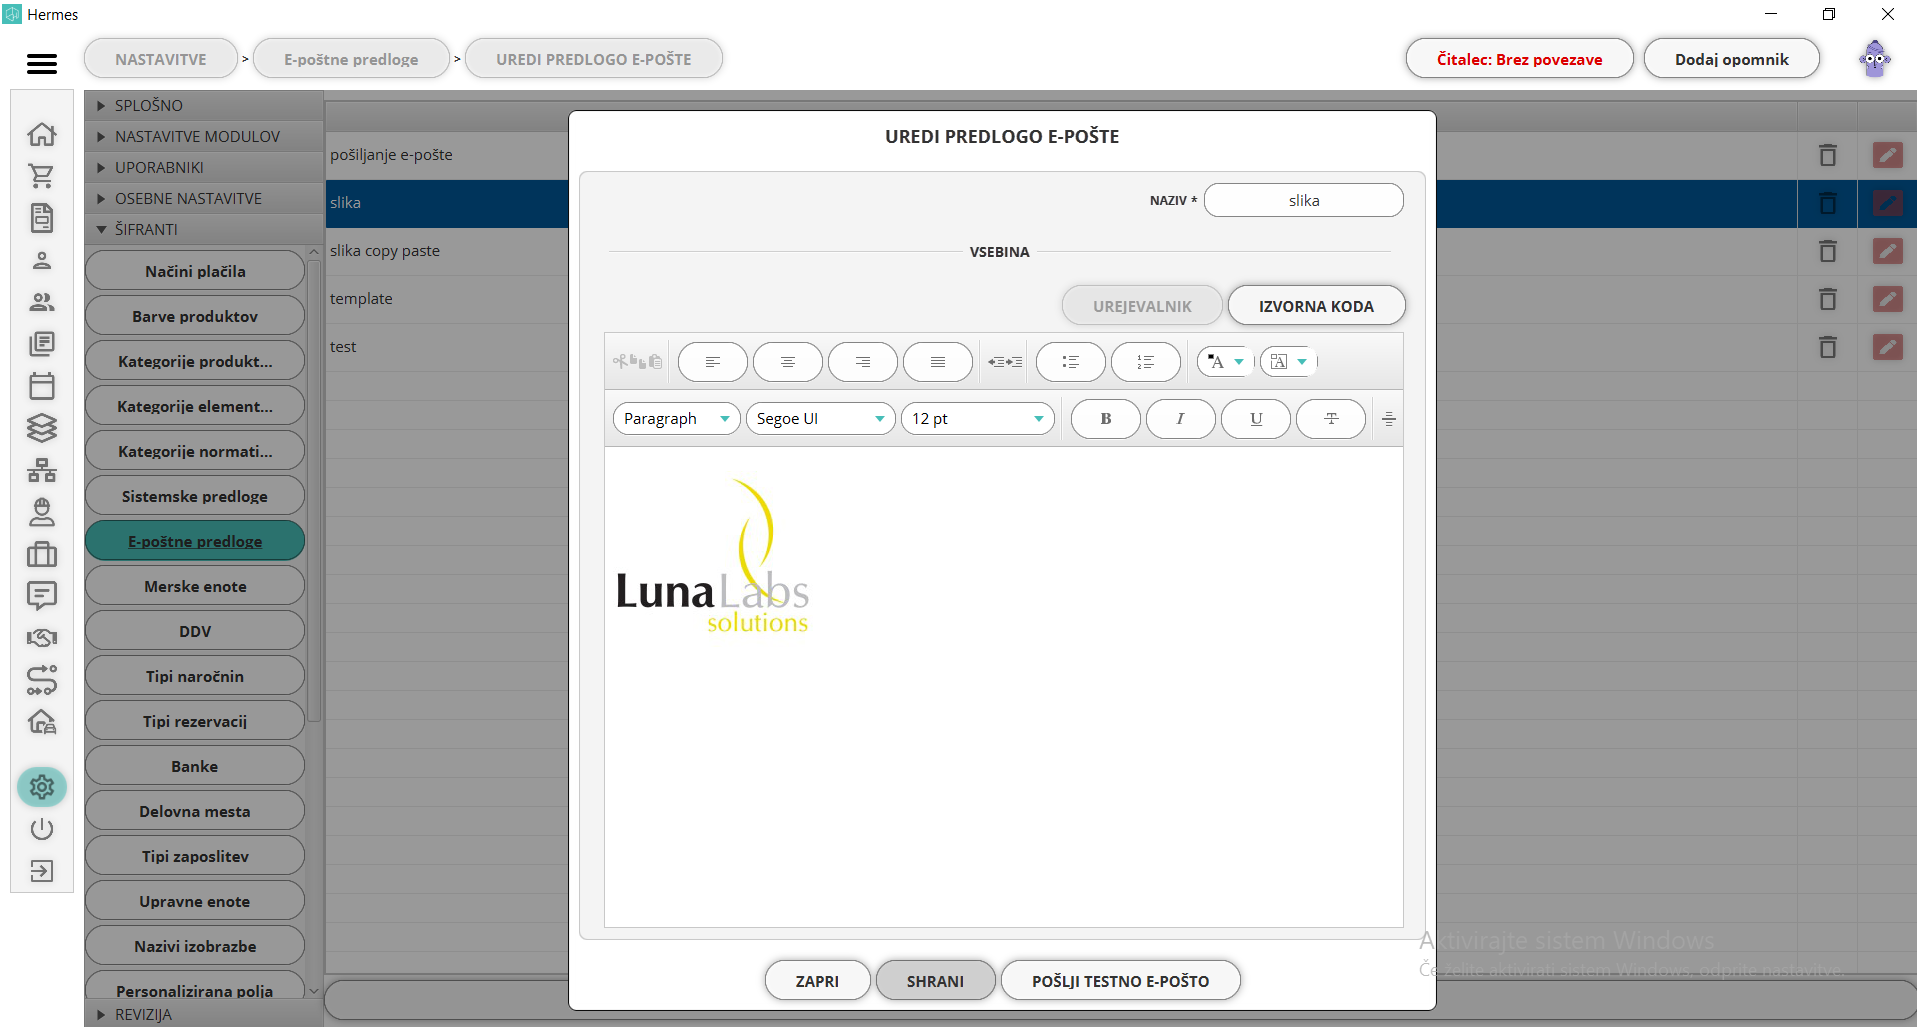Screen dimensions: 1917x1027
Task: Toggle bullet list formatting
Action: pos(1071,362)
